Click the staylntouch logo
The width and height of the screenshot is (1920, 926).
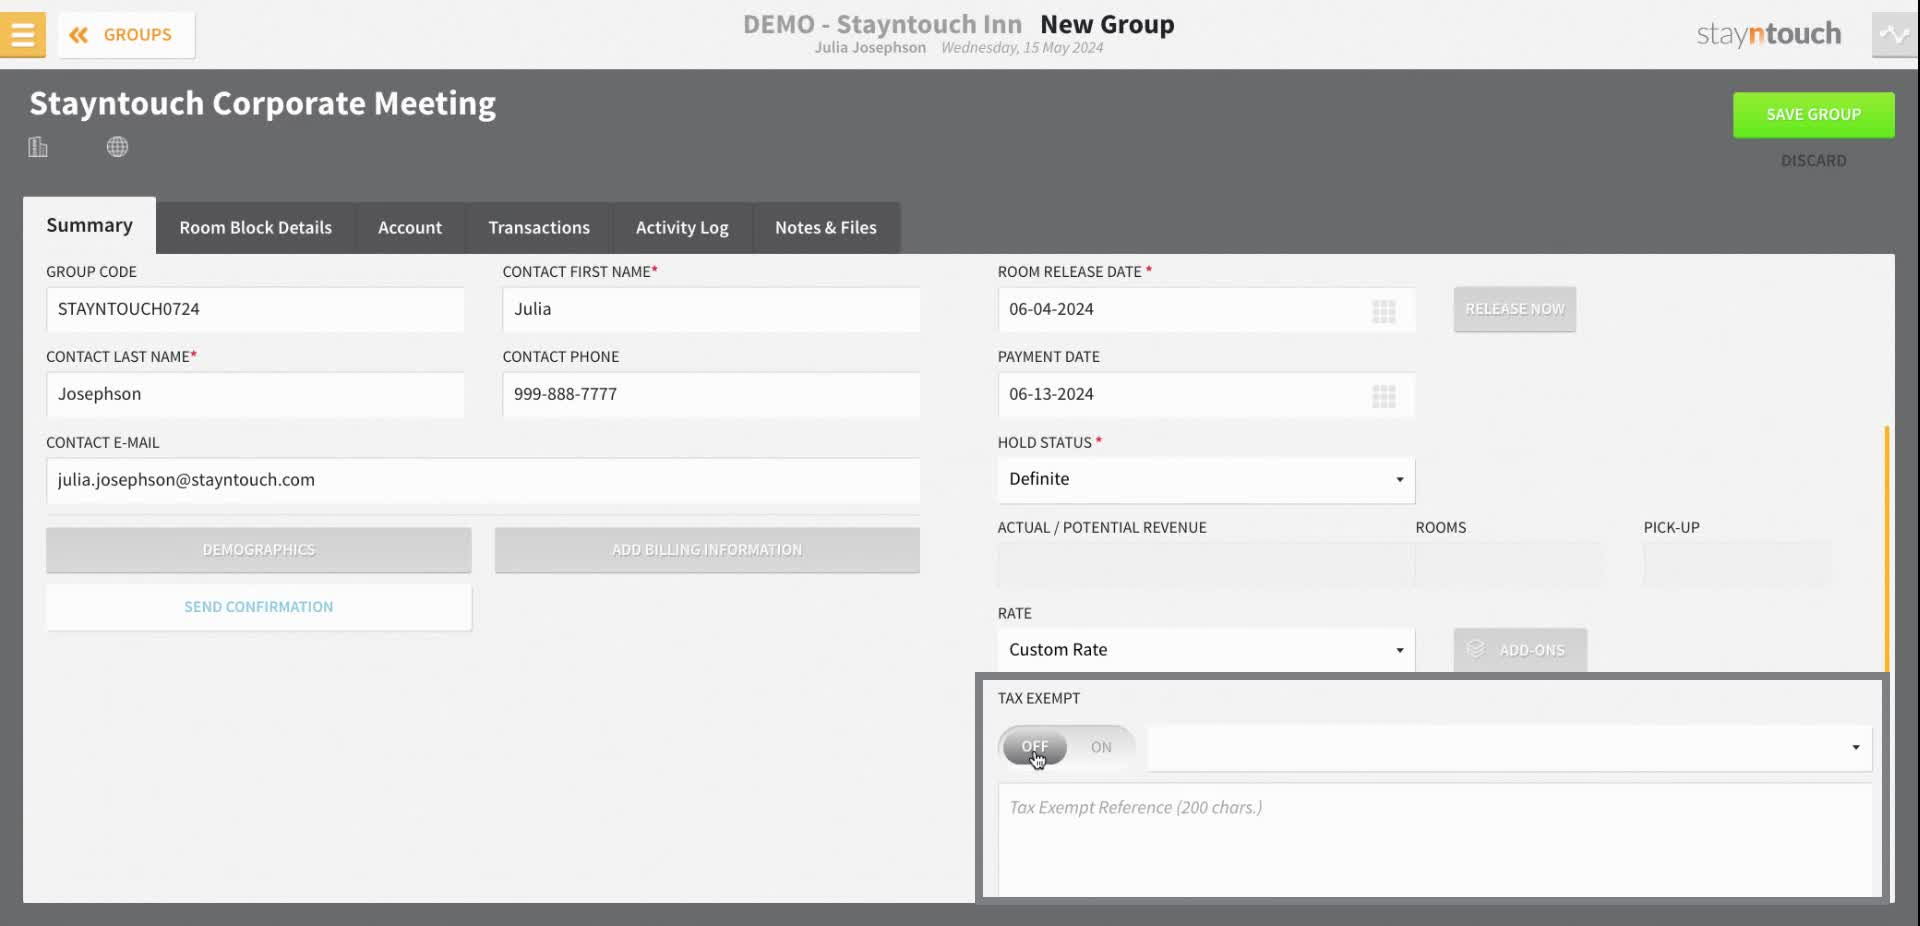click(1768, 35)
